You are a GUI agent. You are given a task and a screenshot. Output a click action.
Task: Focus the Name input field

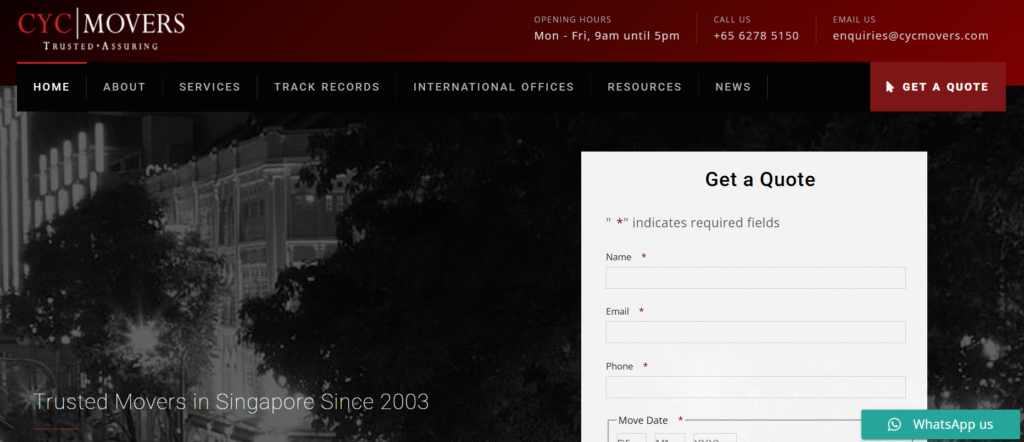[756, 277]
